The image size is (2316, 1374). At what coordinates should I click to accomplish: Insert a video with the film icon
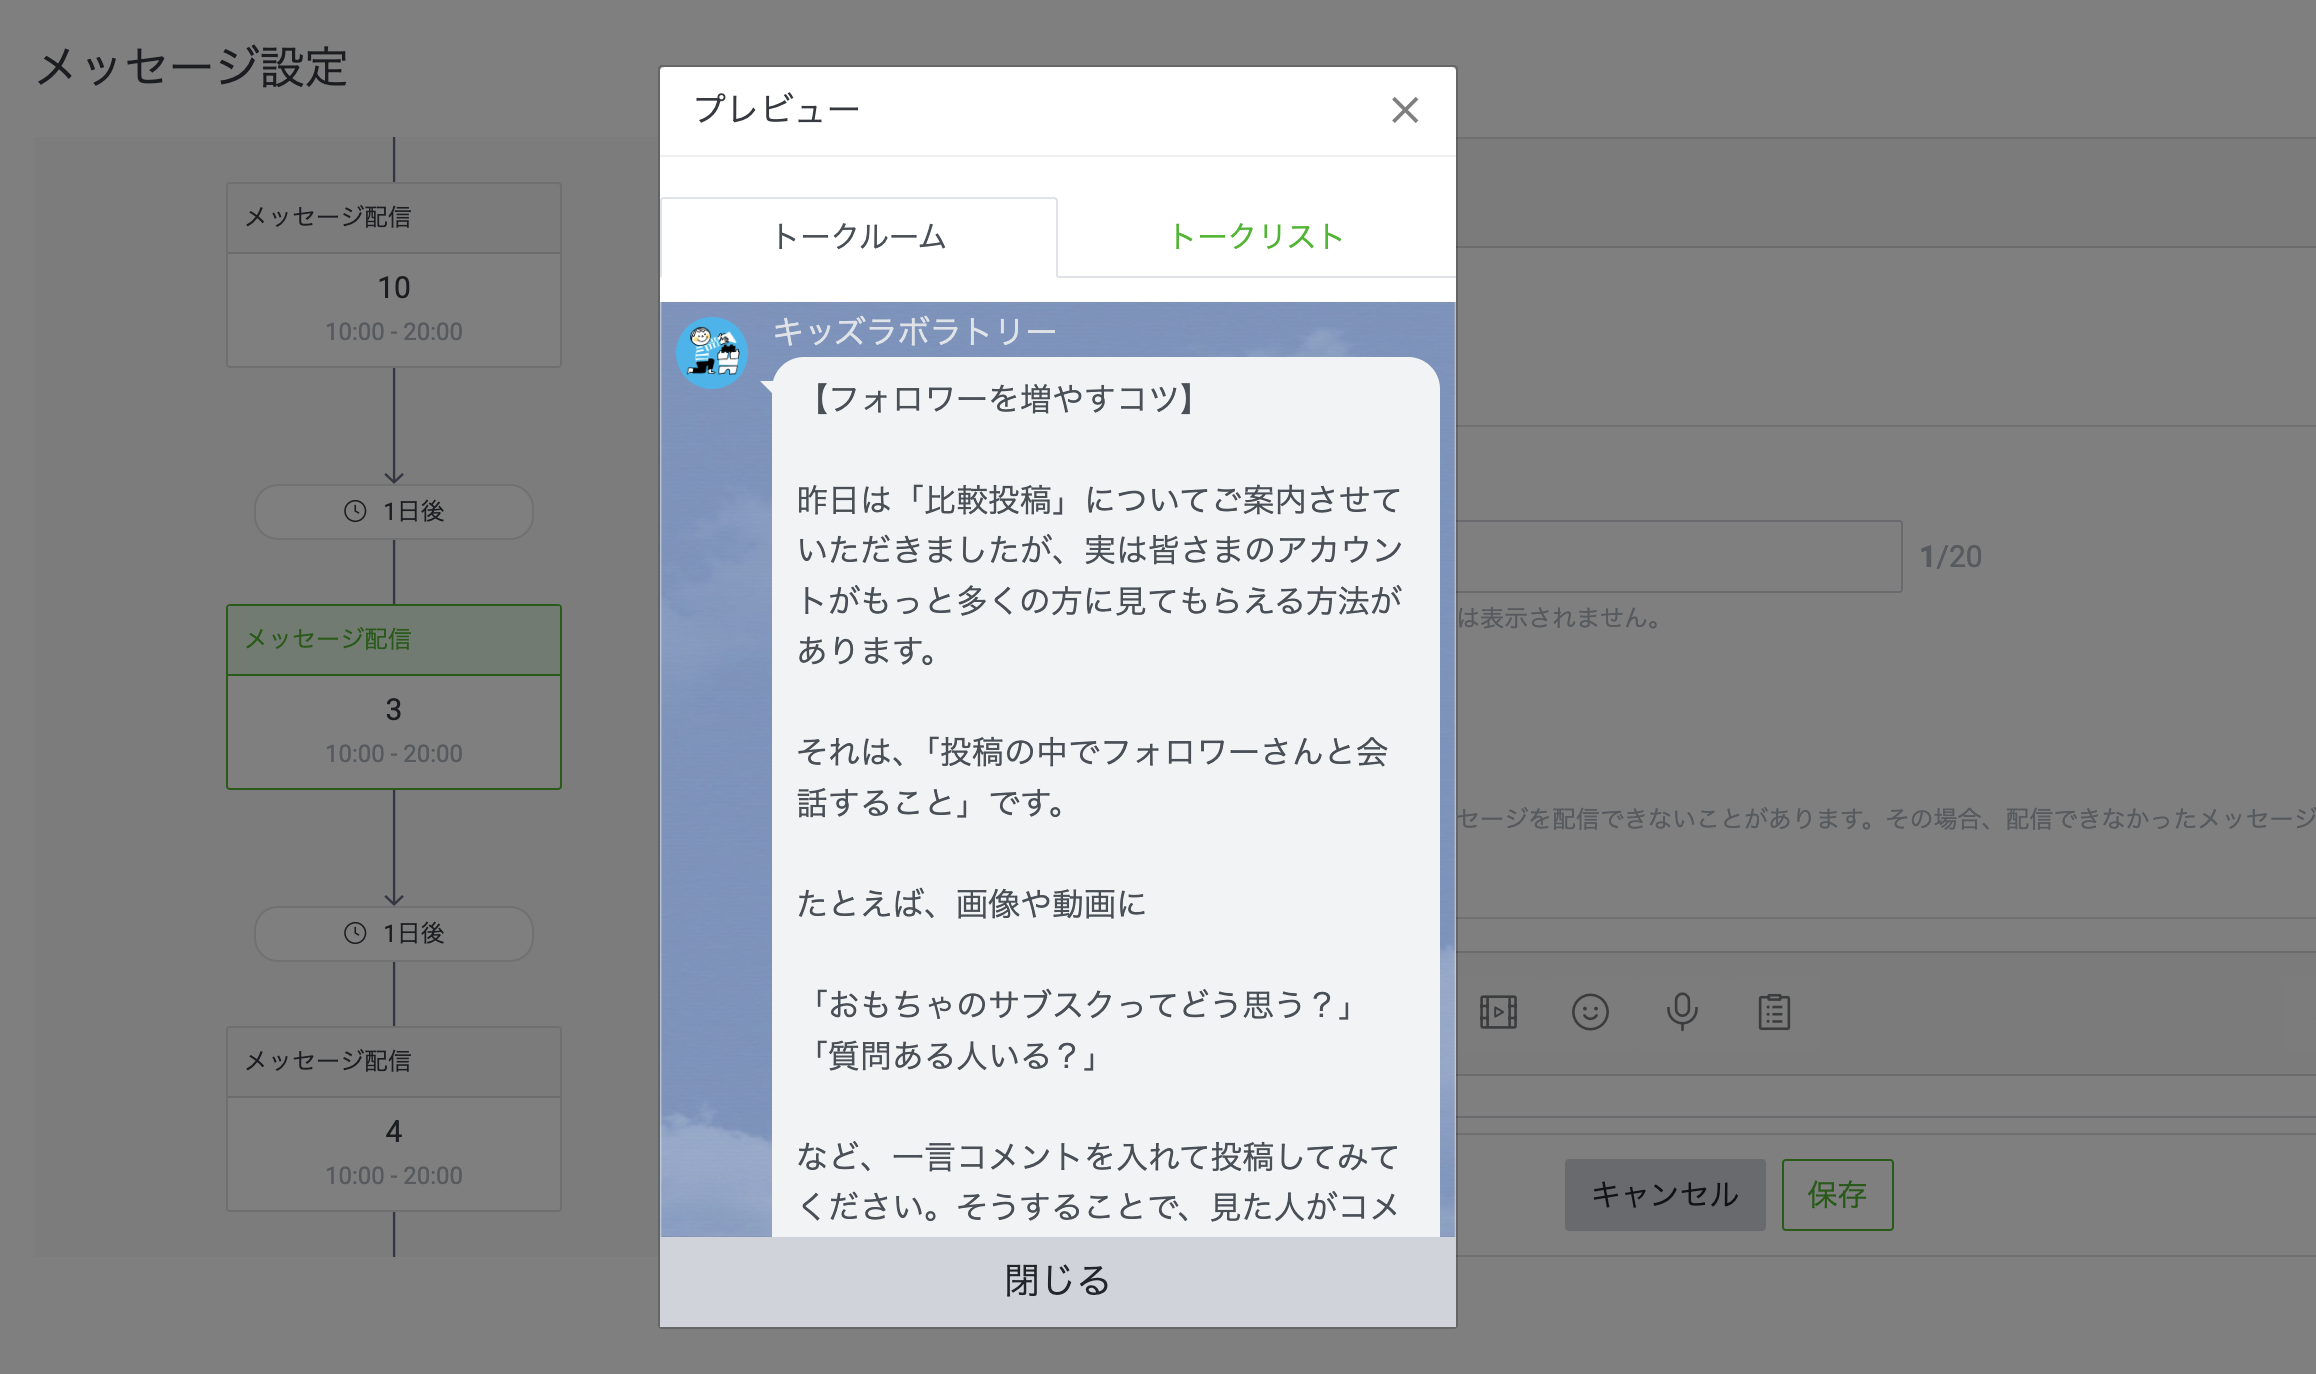[x=1498, y=1012]
